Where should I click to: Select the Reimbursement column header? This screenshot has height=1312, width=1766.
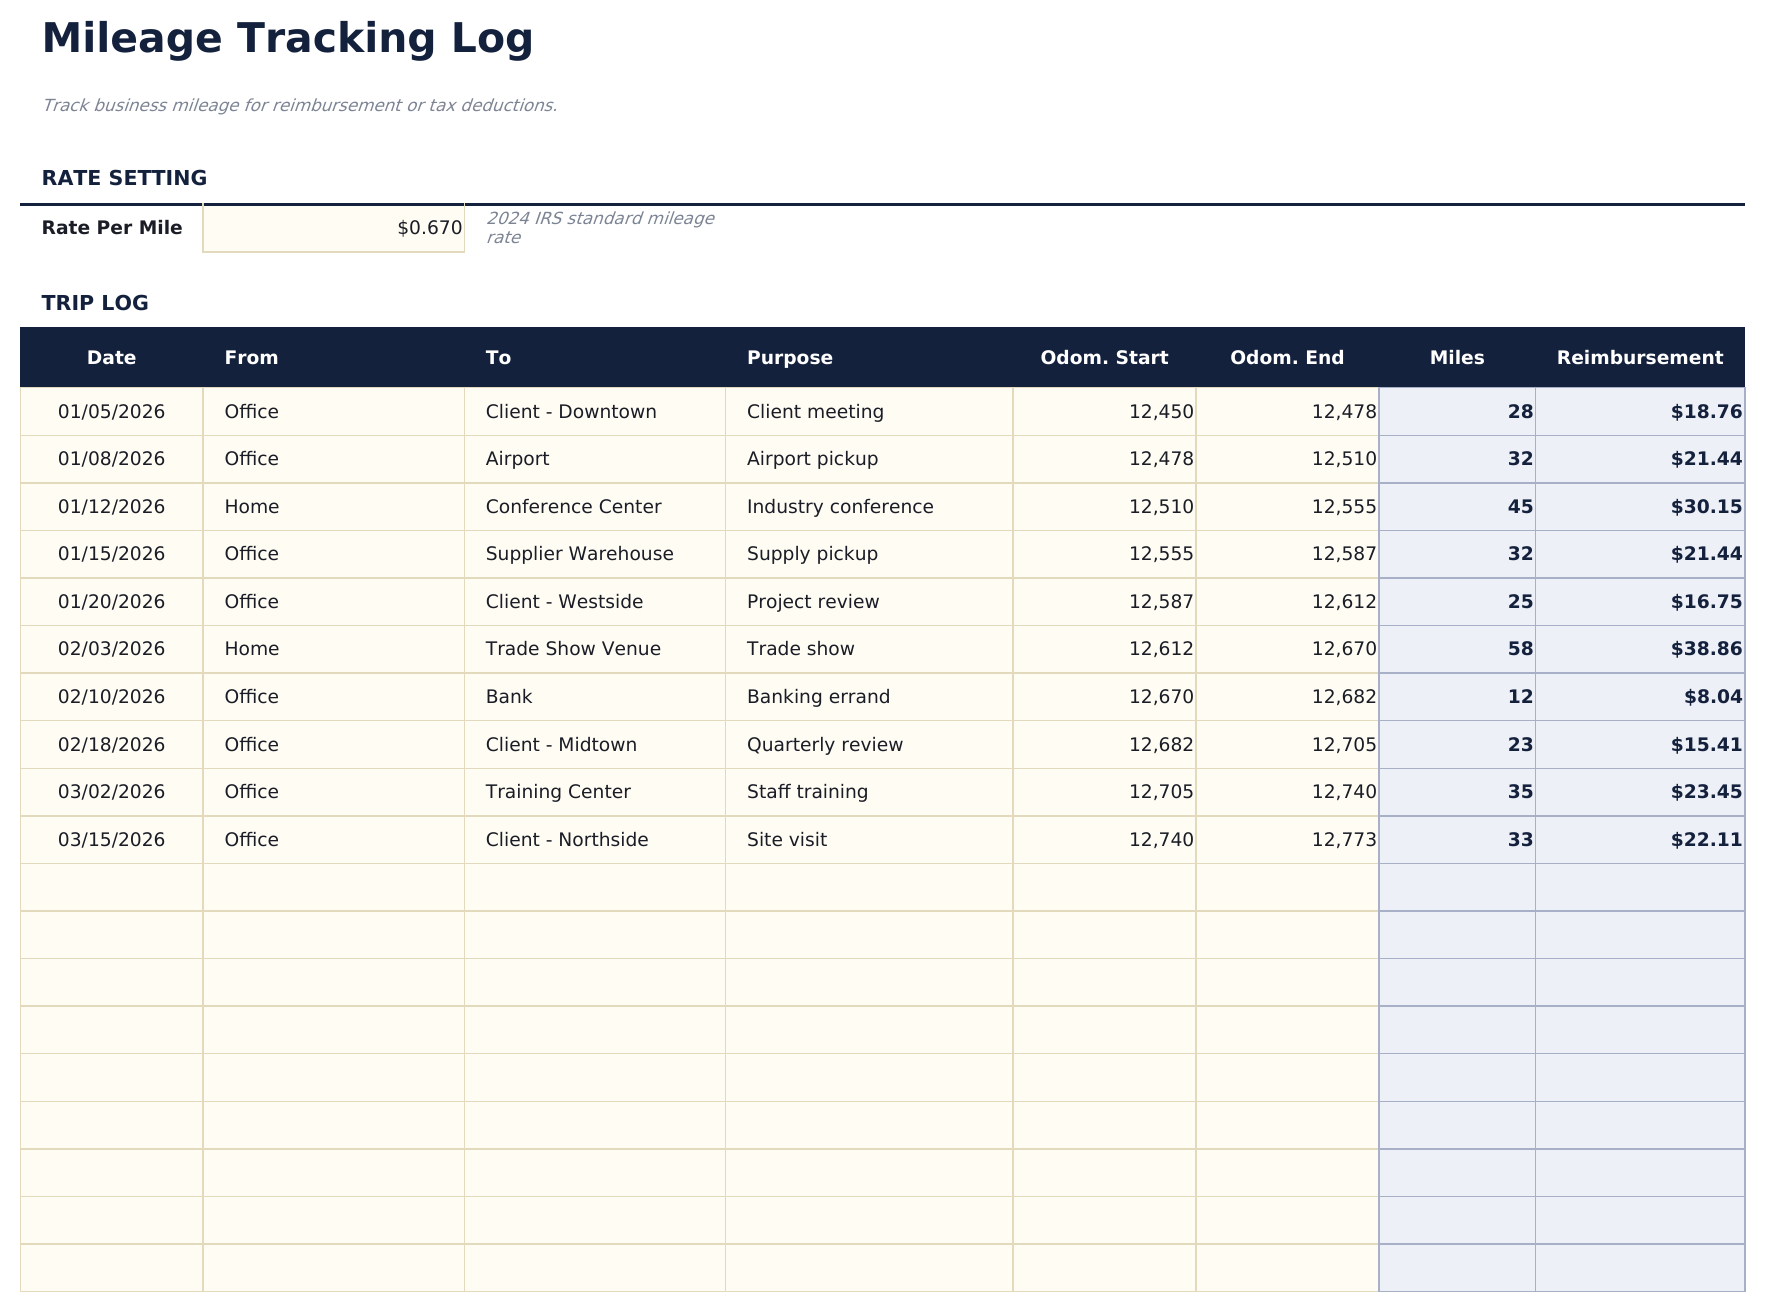(x=1640, y=357)
